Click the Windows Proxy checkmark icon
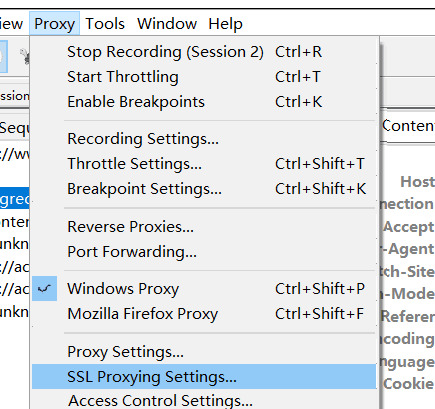Image resolution: width=435 pixels, height=409 pixels. tap(44, 289)
